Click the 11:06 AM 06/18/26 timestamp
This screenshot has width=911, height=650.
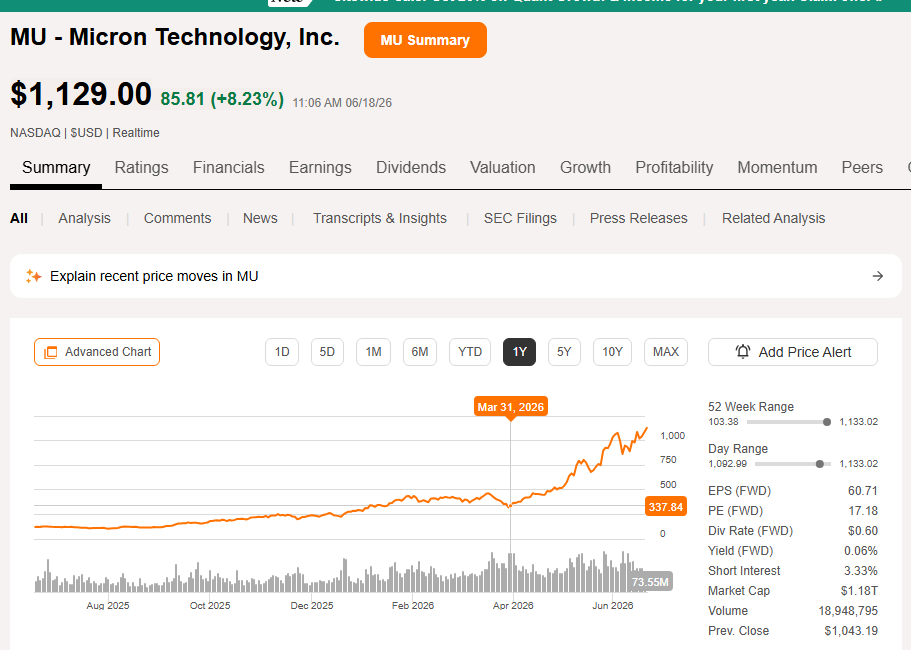point(342,103)
